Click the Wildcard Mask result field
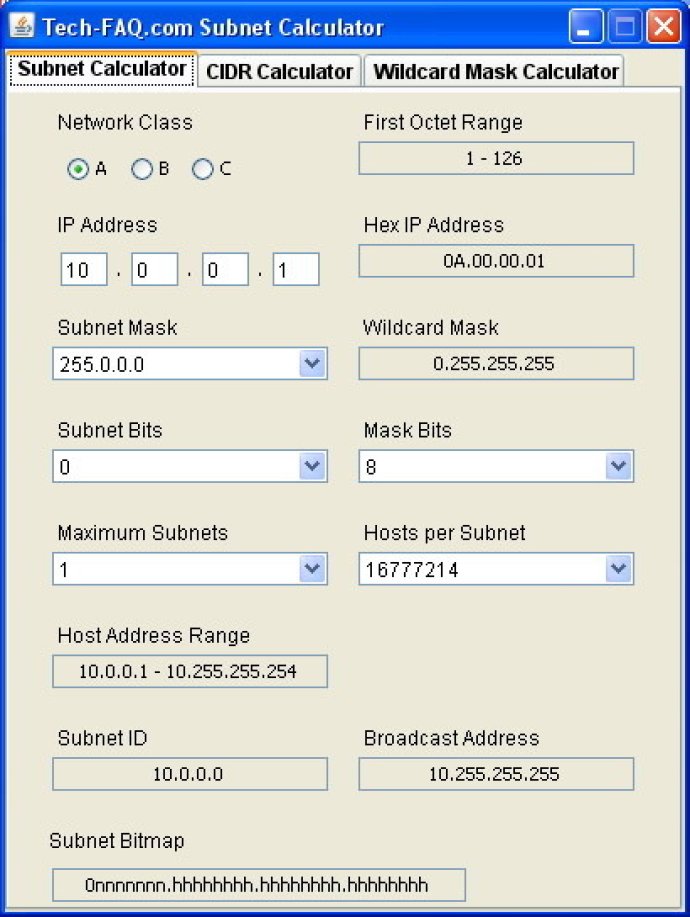The width and height of the screenshot is (690, 917). click(x=496, y=363)
